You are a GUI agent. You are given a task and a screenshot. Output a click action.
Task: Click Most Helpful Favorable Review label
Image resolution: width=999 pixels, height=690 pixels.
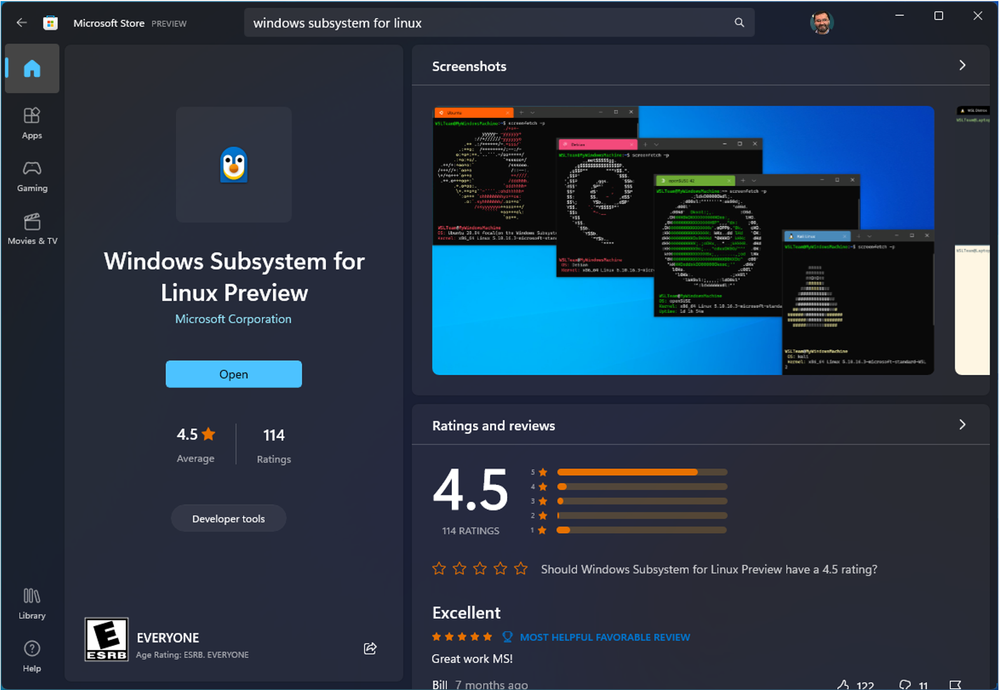(x=605, y=637)
